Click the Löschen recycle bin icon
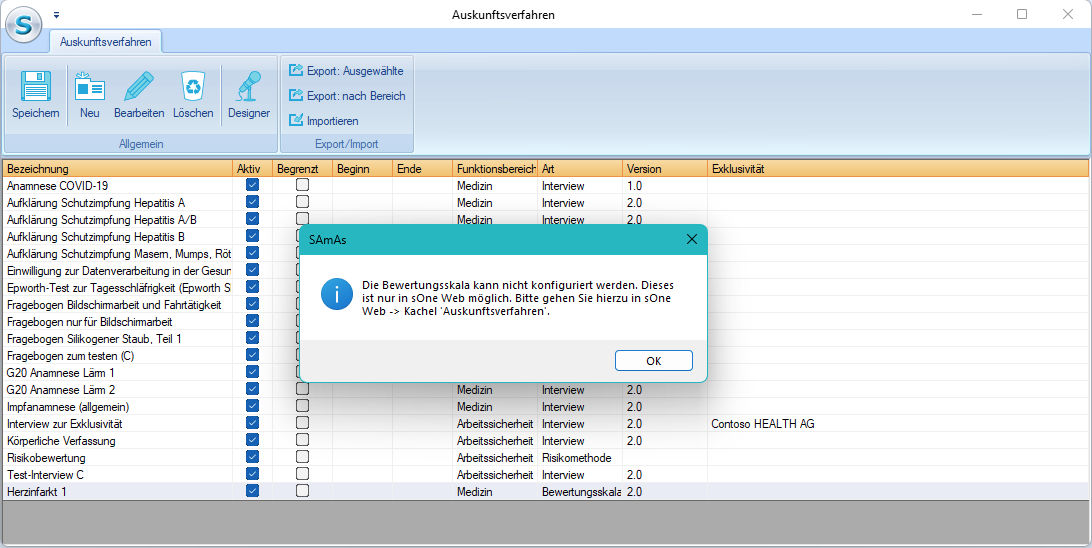Screen dimensions: 1092x548 (x=193, y=86)
